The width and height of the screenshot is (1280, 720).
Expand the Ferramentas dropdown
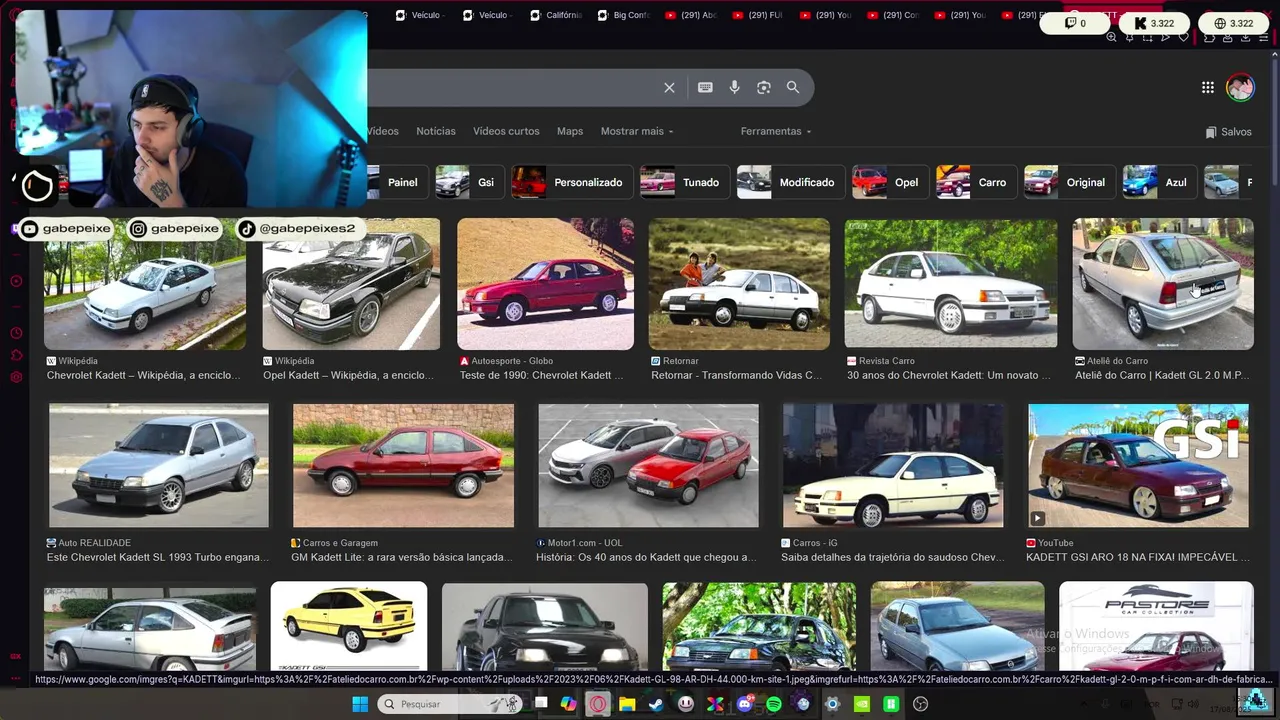tap(776, 131)
